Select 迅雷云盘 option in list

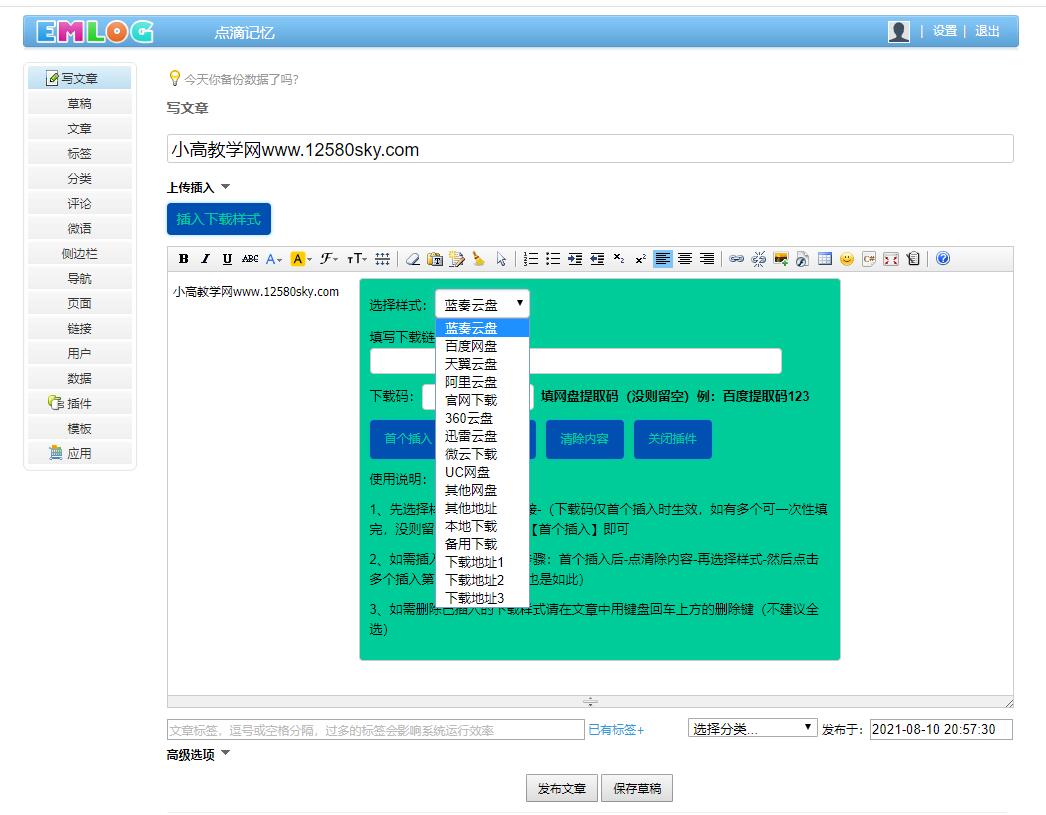482,436
